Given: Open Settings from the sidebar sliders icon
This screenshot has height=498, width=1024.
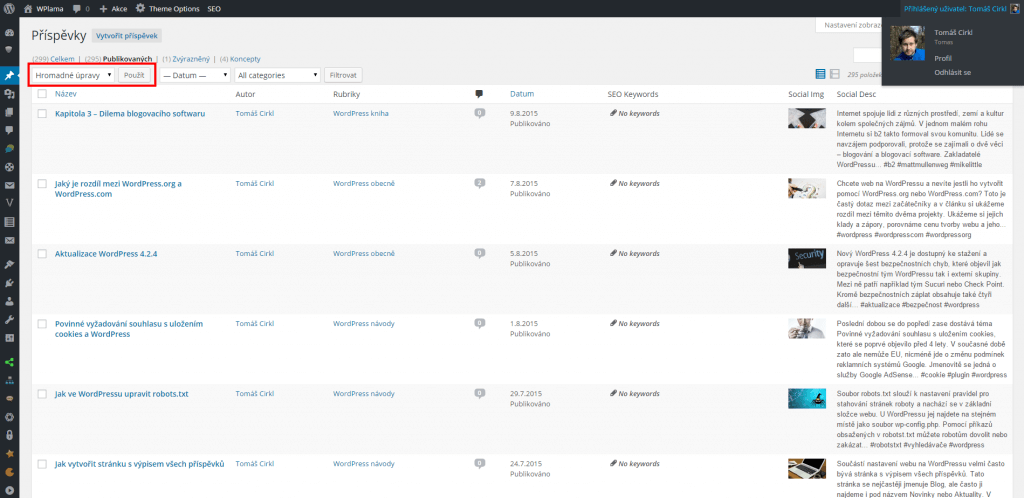Looking at the screenshot, I should (x=9, y=337).
